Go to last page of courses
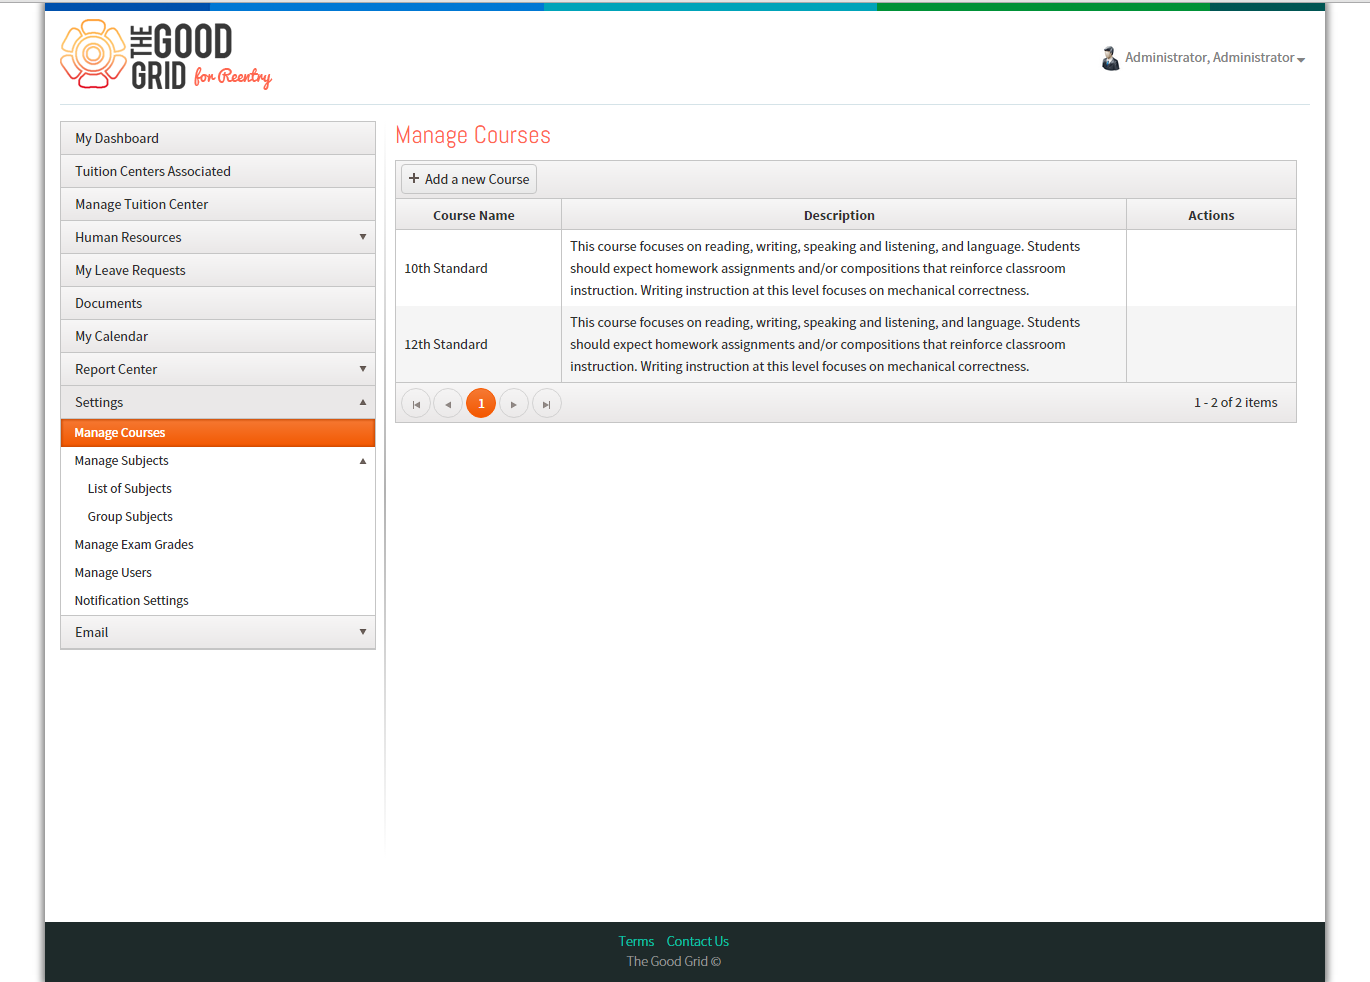 tap(547, 404)
